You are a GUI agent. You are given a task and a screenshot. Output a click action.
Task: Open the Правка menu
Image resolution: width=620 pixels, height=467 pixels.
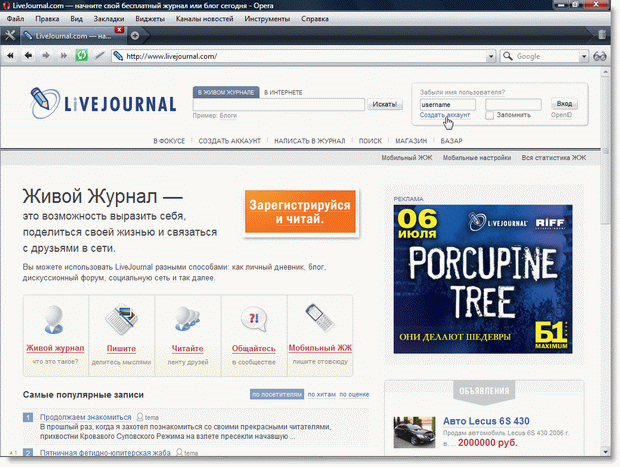[47, 19]
